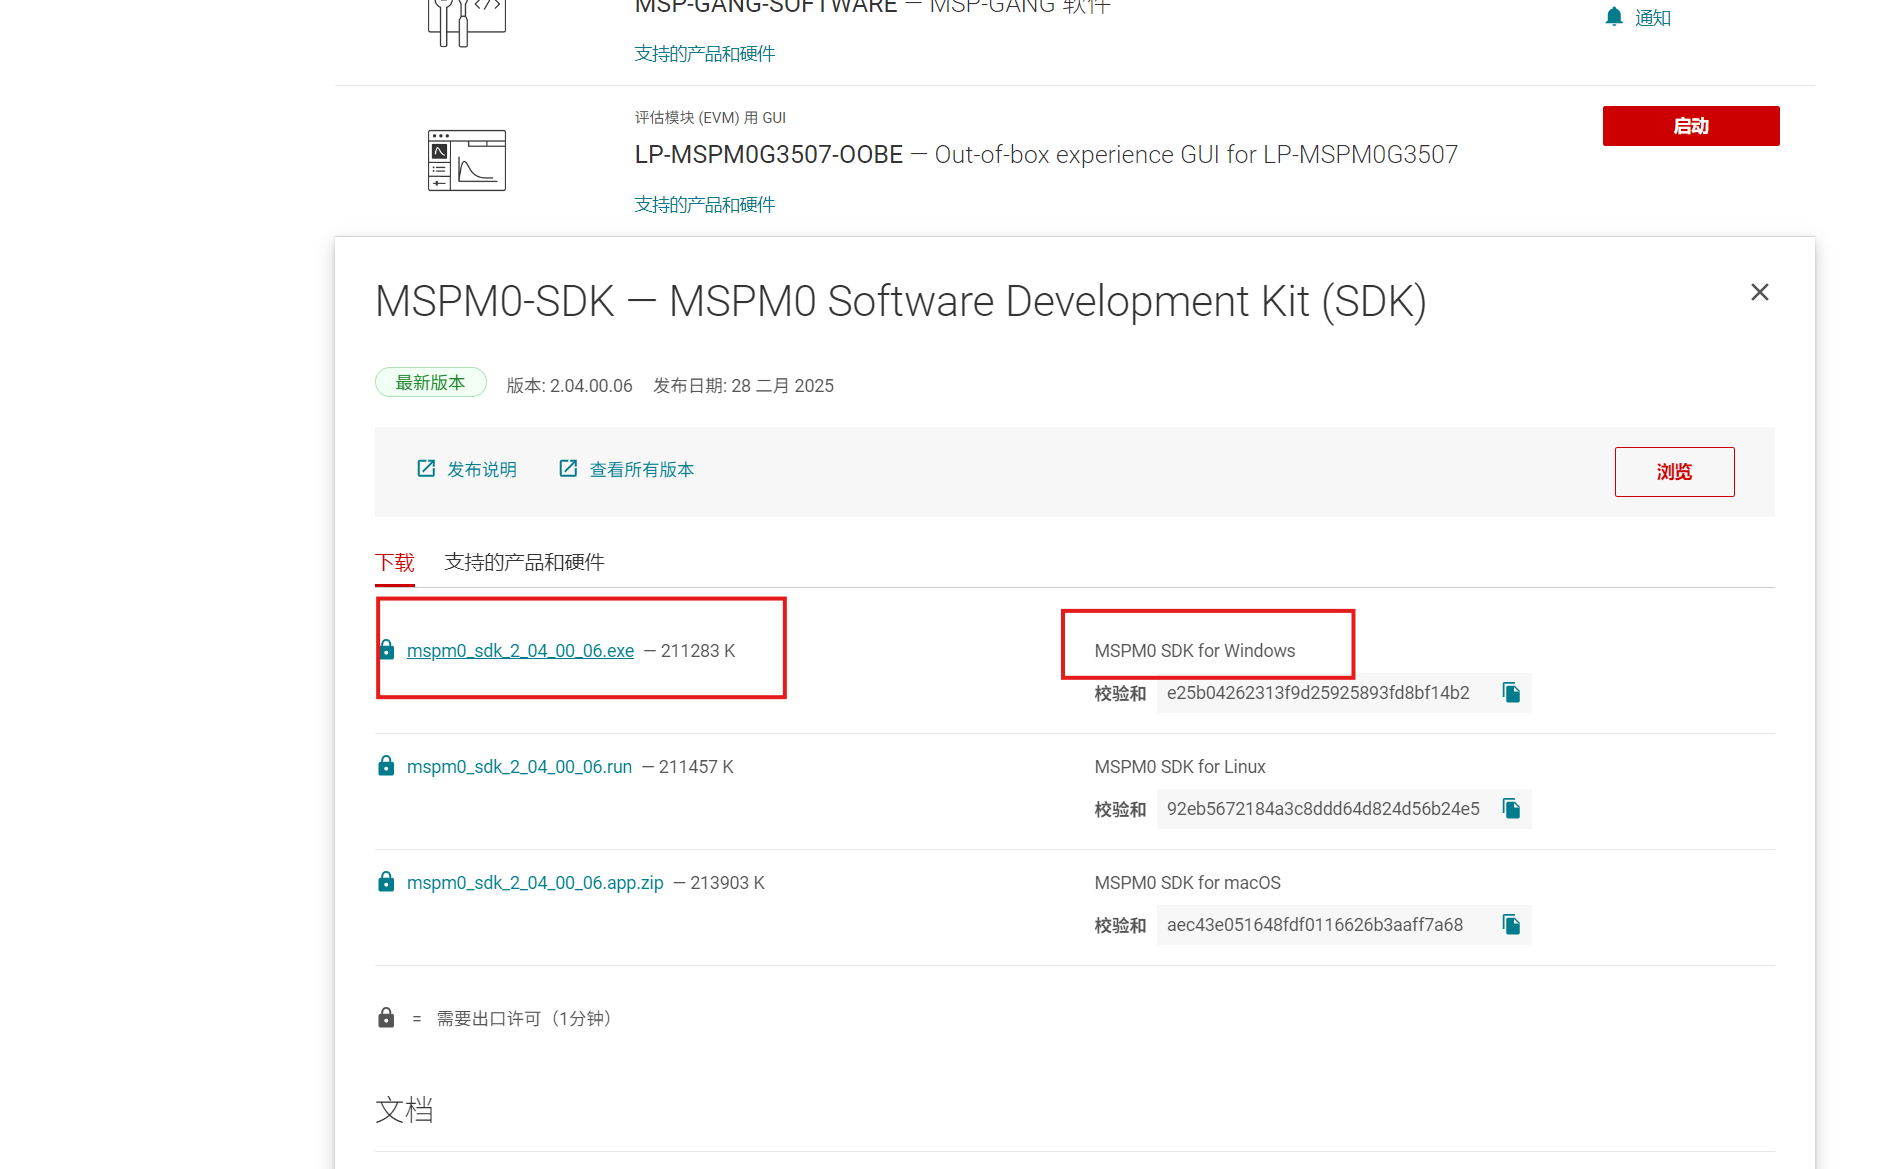
Task: Click the 文档 section heading
Action: (x=404, y=1110)
